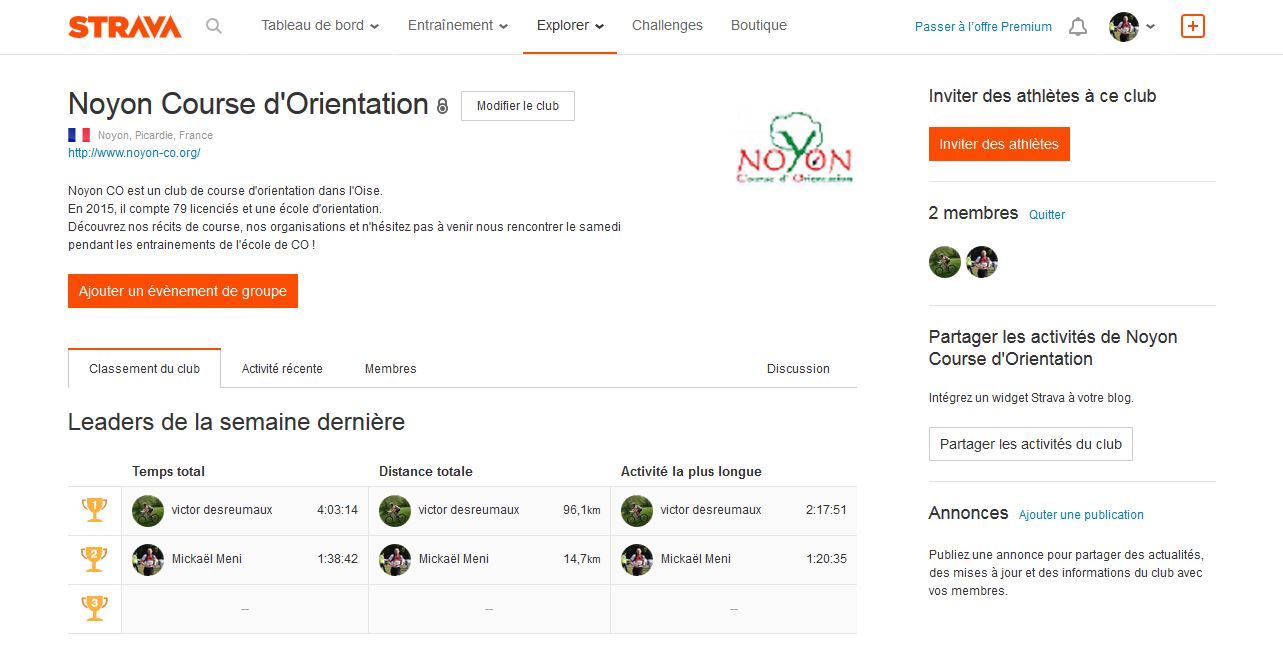1283x671 pixels.
Task: Click Quitter to leave the club
Action: coord(1047,215)
